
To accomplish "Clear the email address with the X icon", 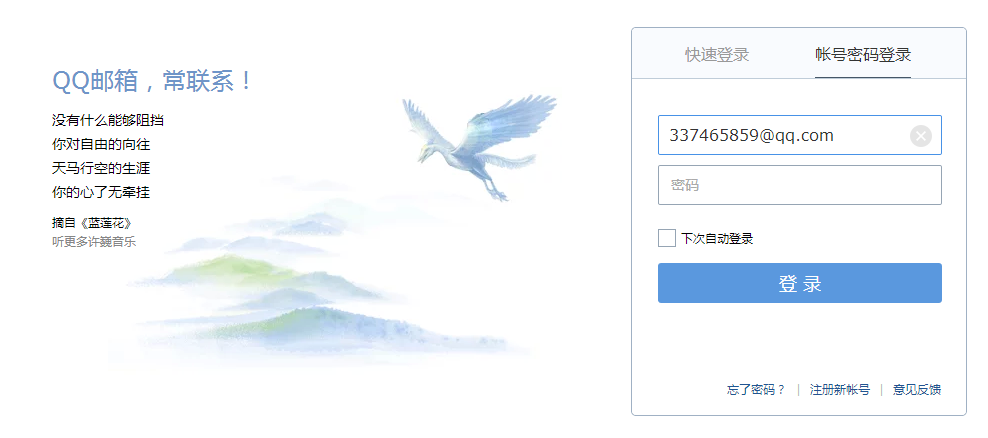I will [x=921, y=135].
